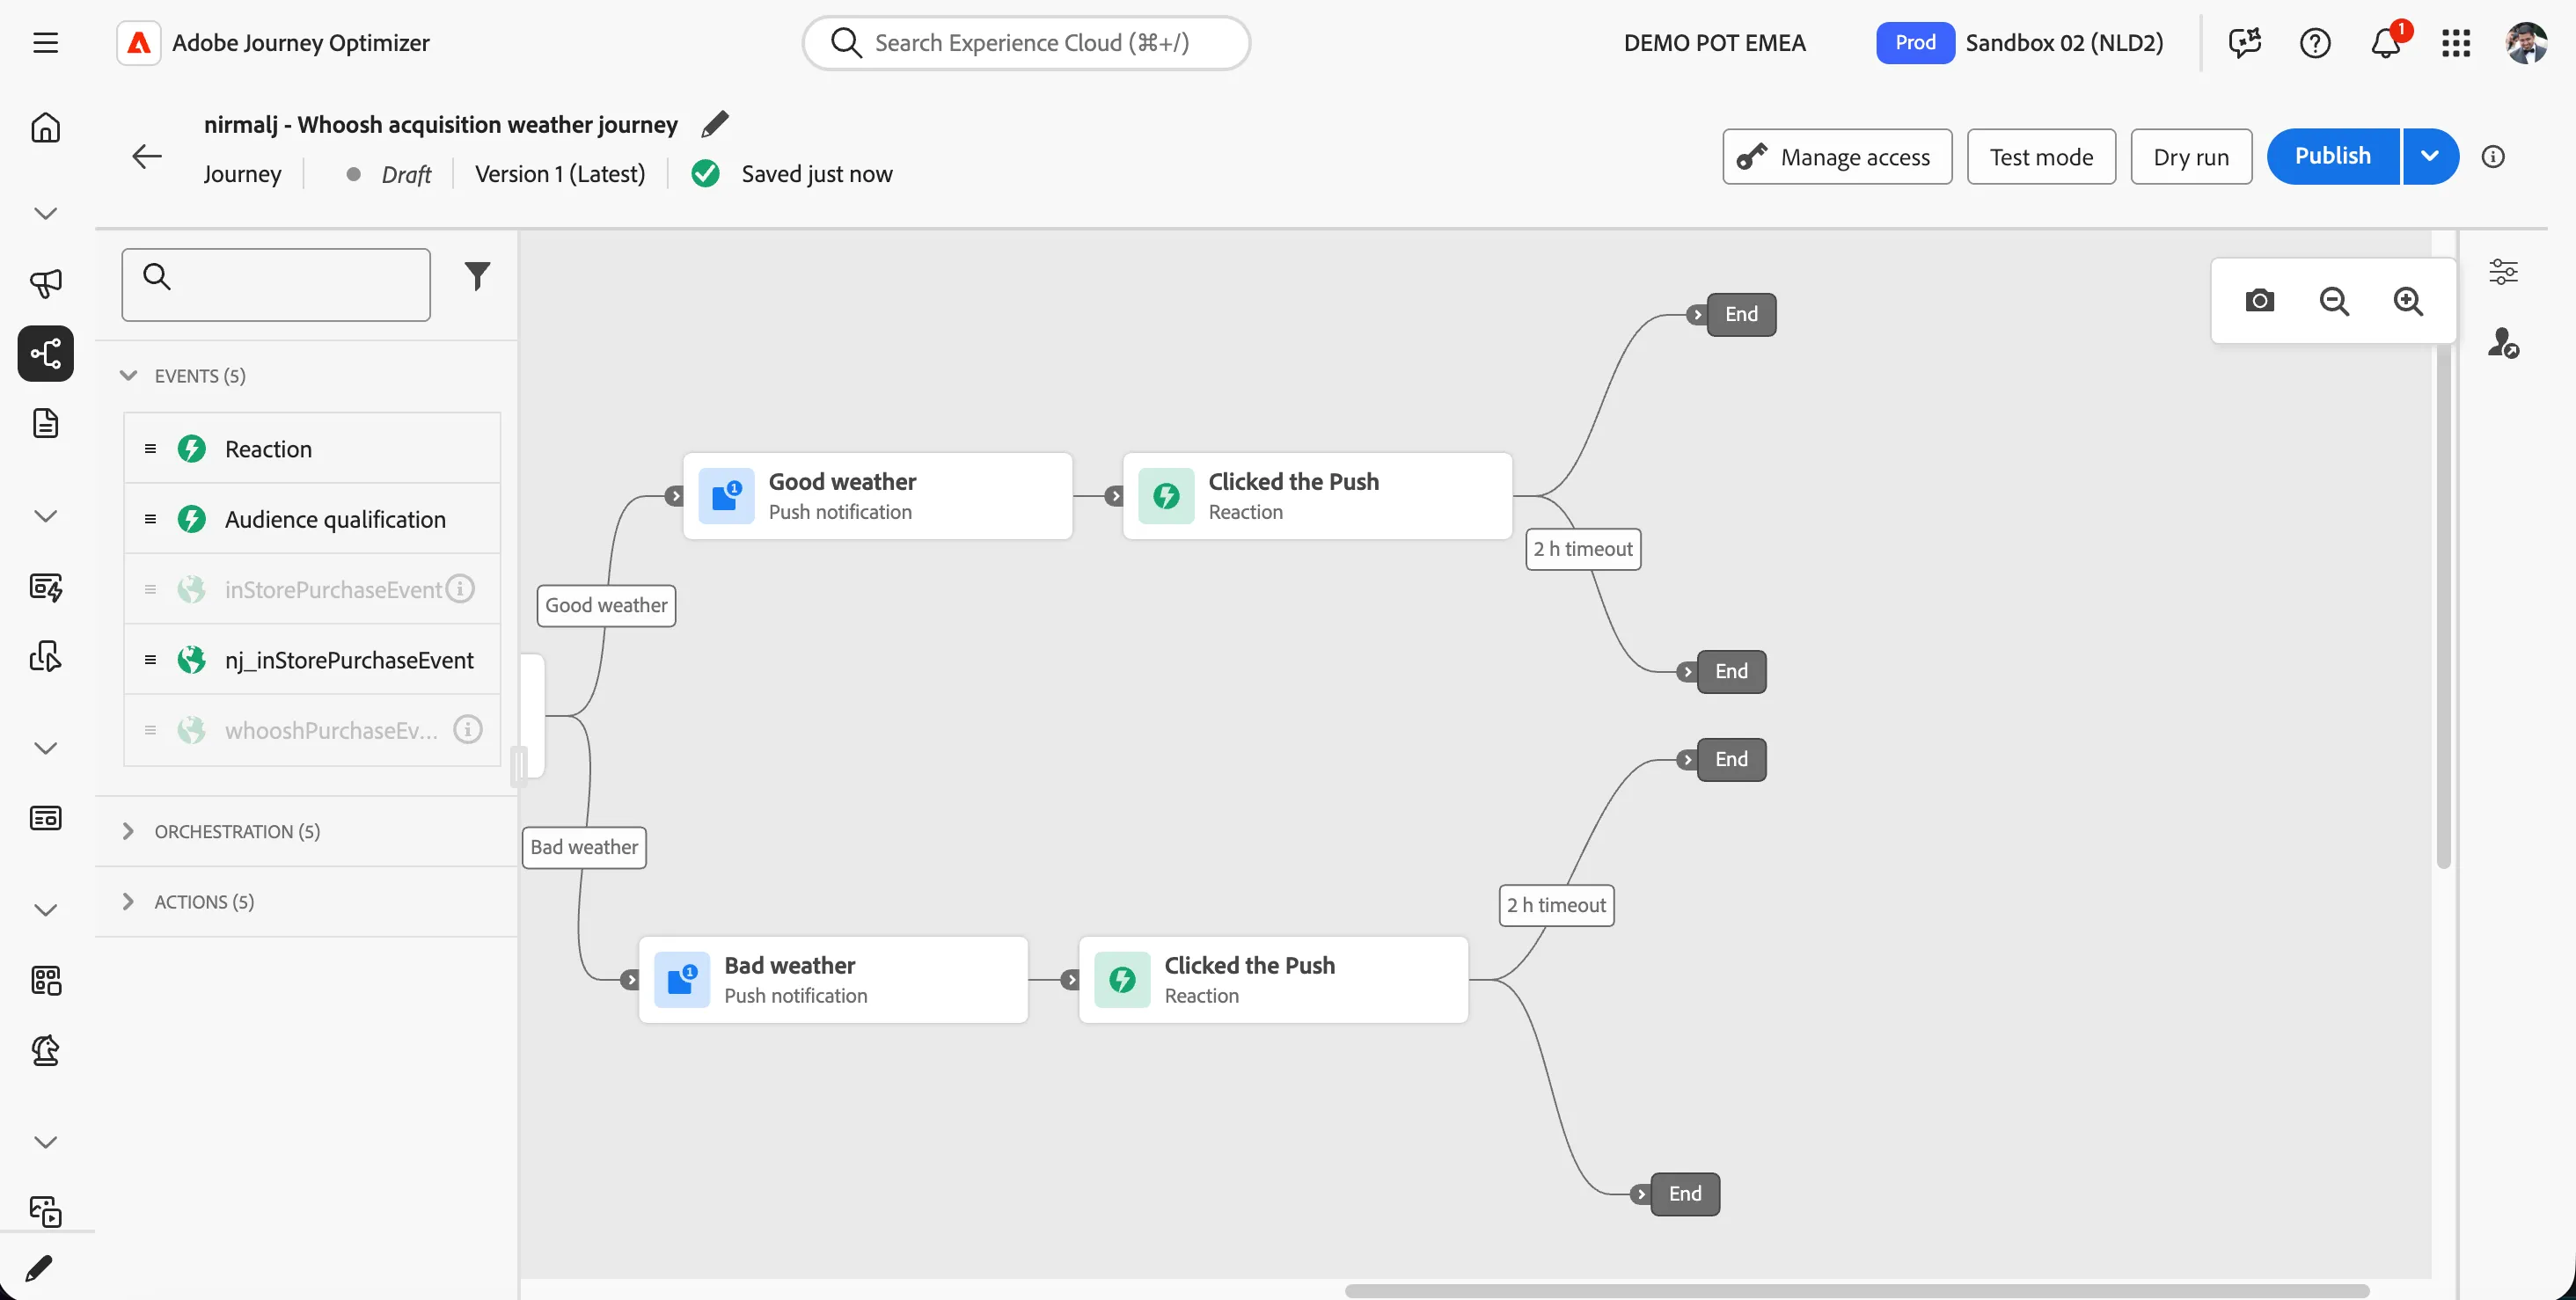Click the camera snapshot icon on canvas
Viewport: 2576px width, 1300px height.
pos(2259,301)
